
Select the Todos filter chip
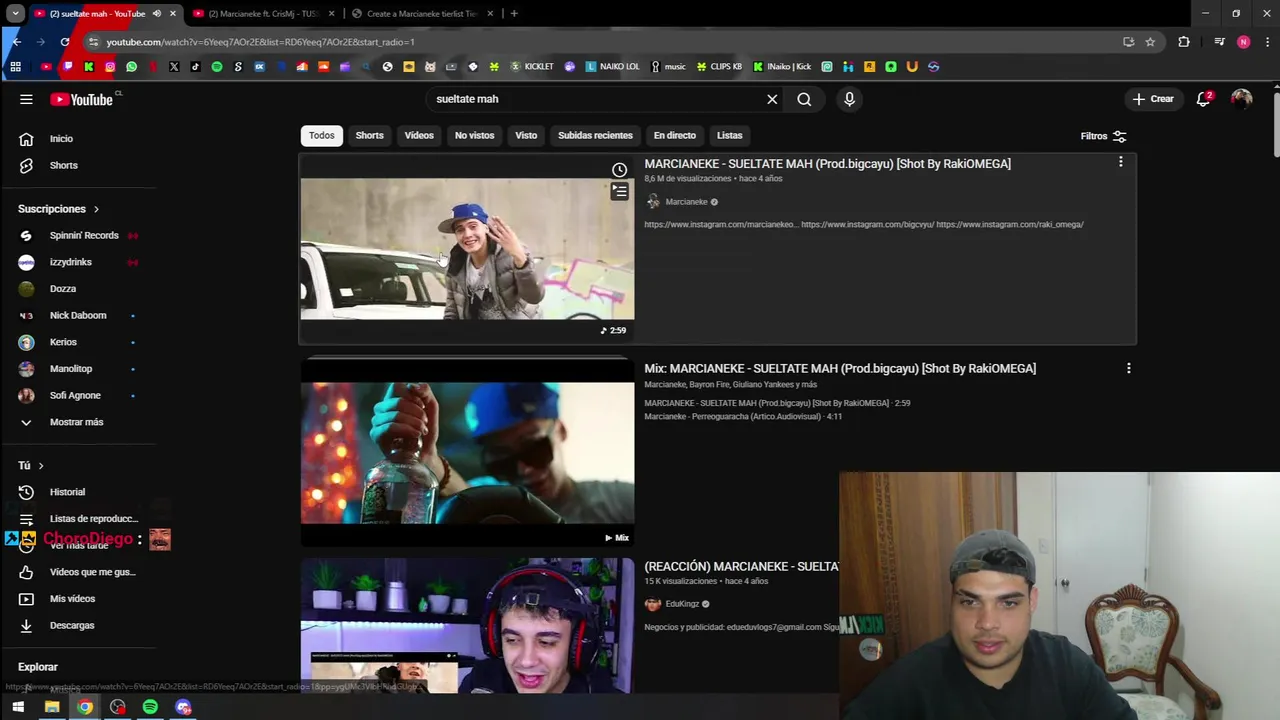click(321, 135)
